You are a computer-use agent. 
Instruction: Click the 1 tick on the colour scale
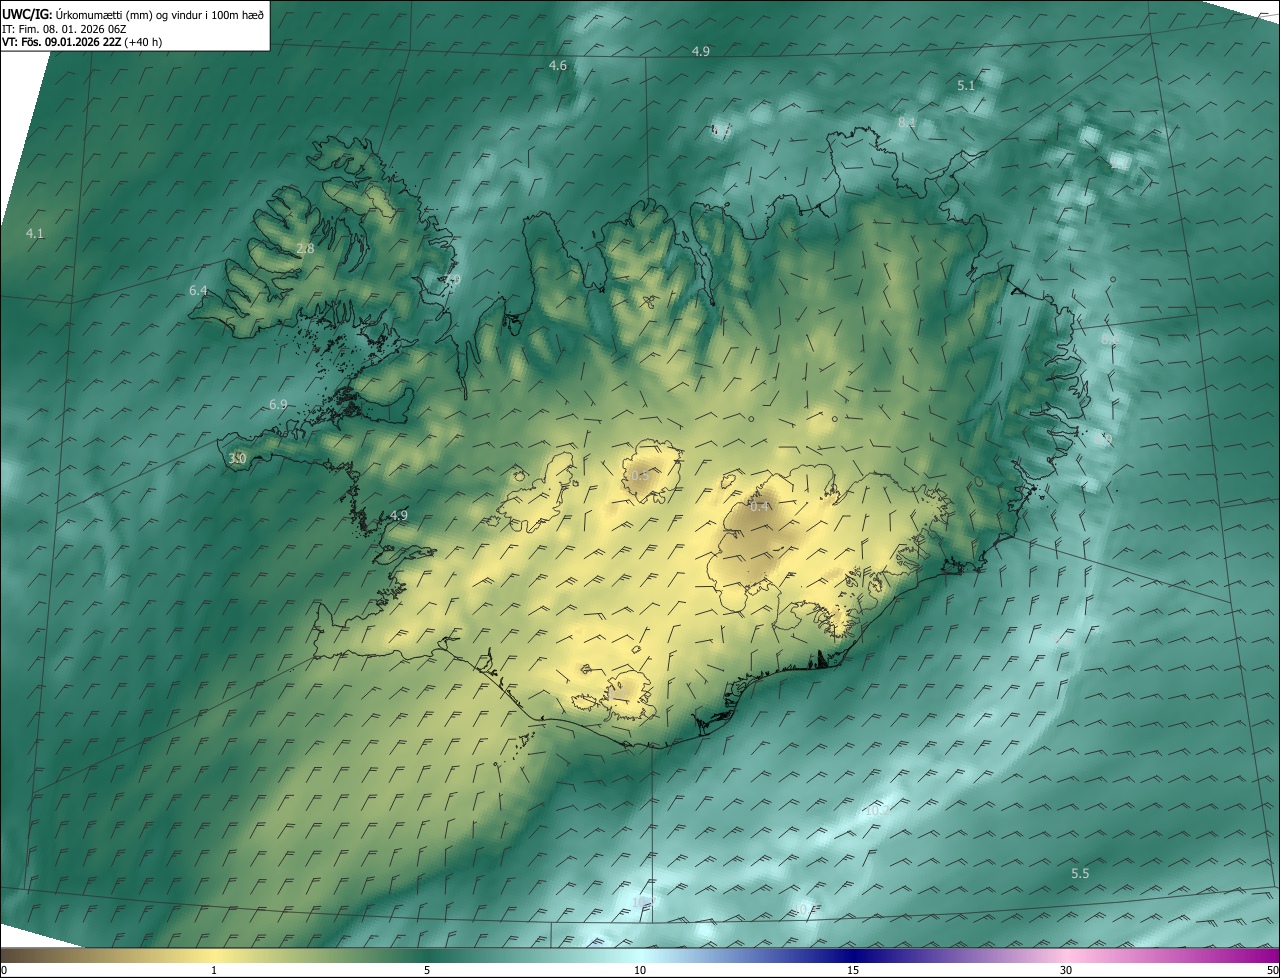[x=214, y=971]
